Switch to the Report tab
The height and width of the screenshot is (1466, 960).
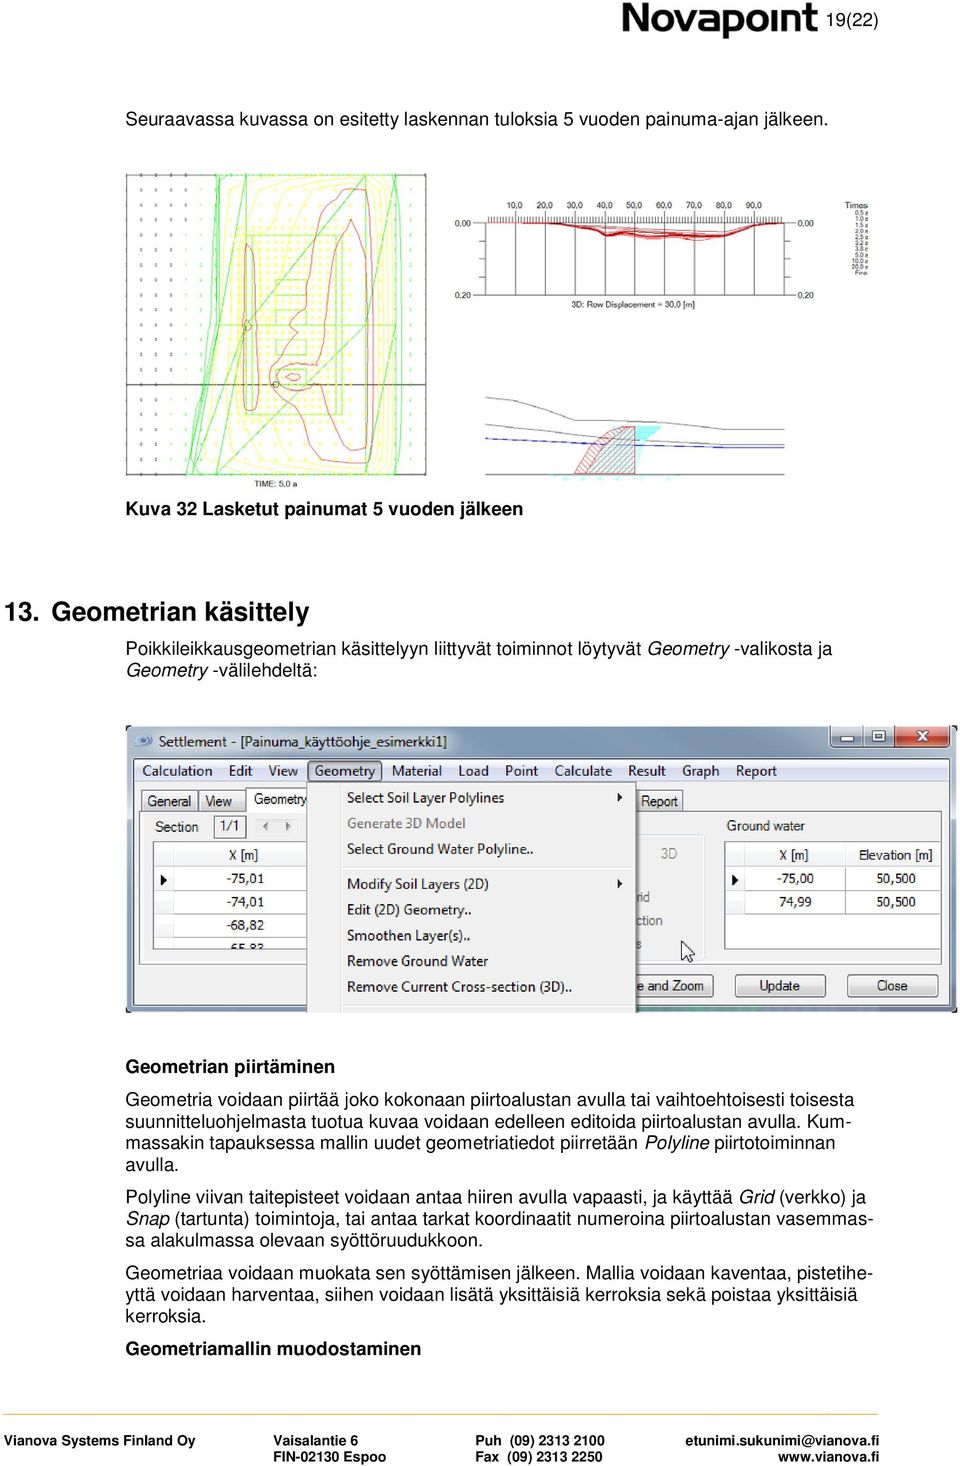[x=659, y=801]
